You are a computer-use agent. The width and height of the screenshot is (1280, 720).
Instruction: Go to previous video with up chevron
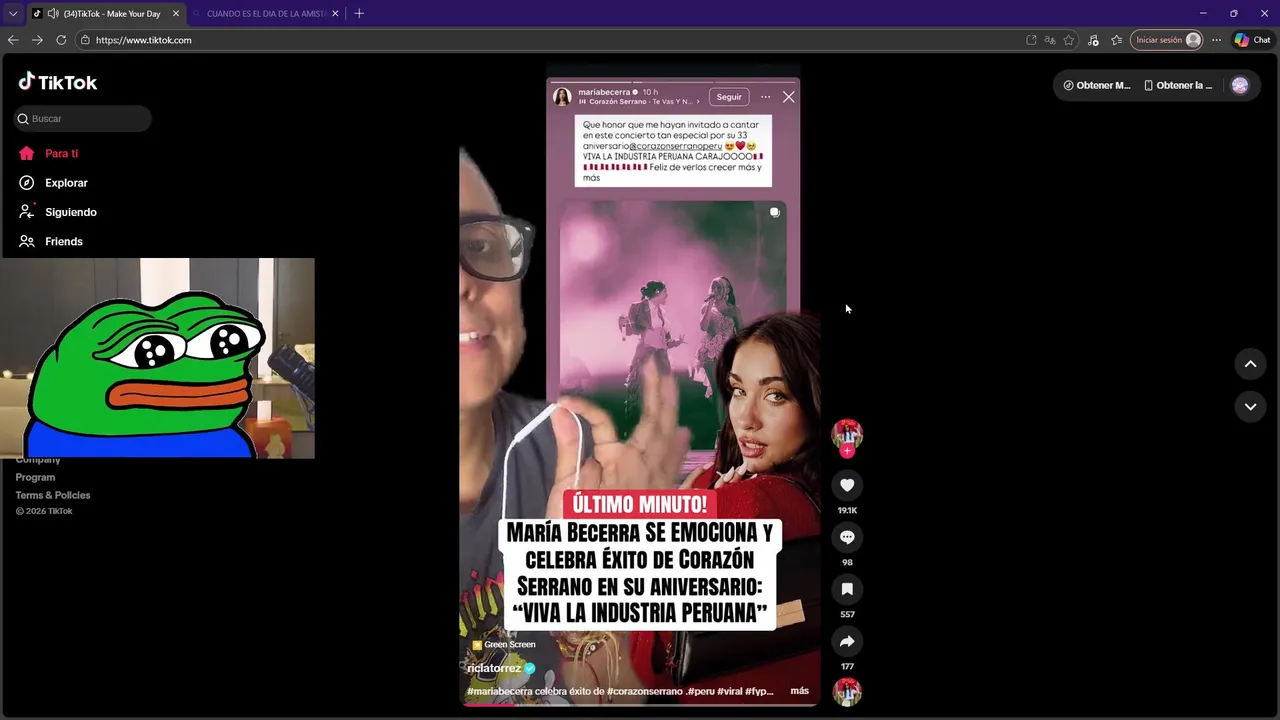(1250, 364)
